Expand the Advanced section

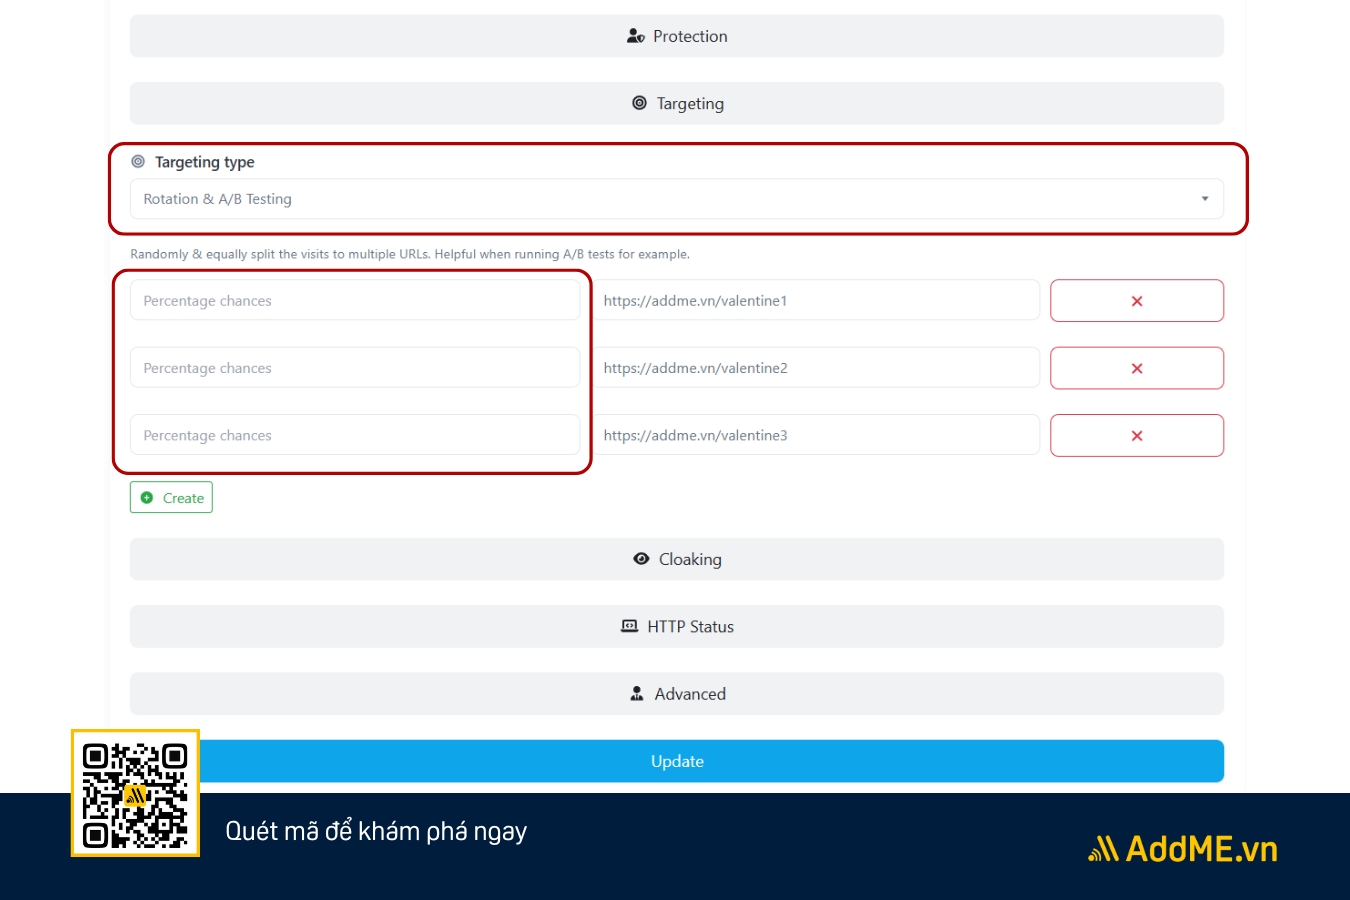(x=677, y=693)
